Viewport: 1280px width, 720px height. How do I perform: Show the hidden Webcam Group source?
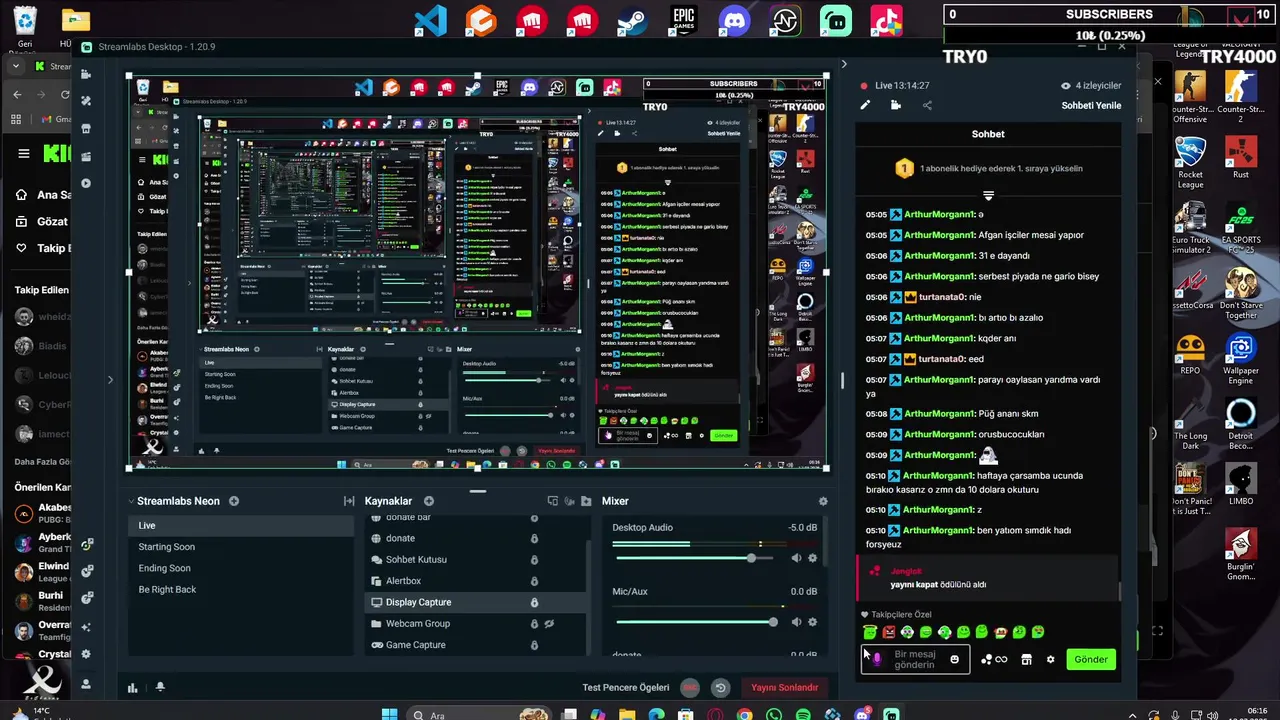pyautogui.click(x=549, y=624)
